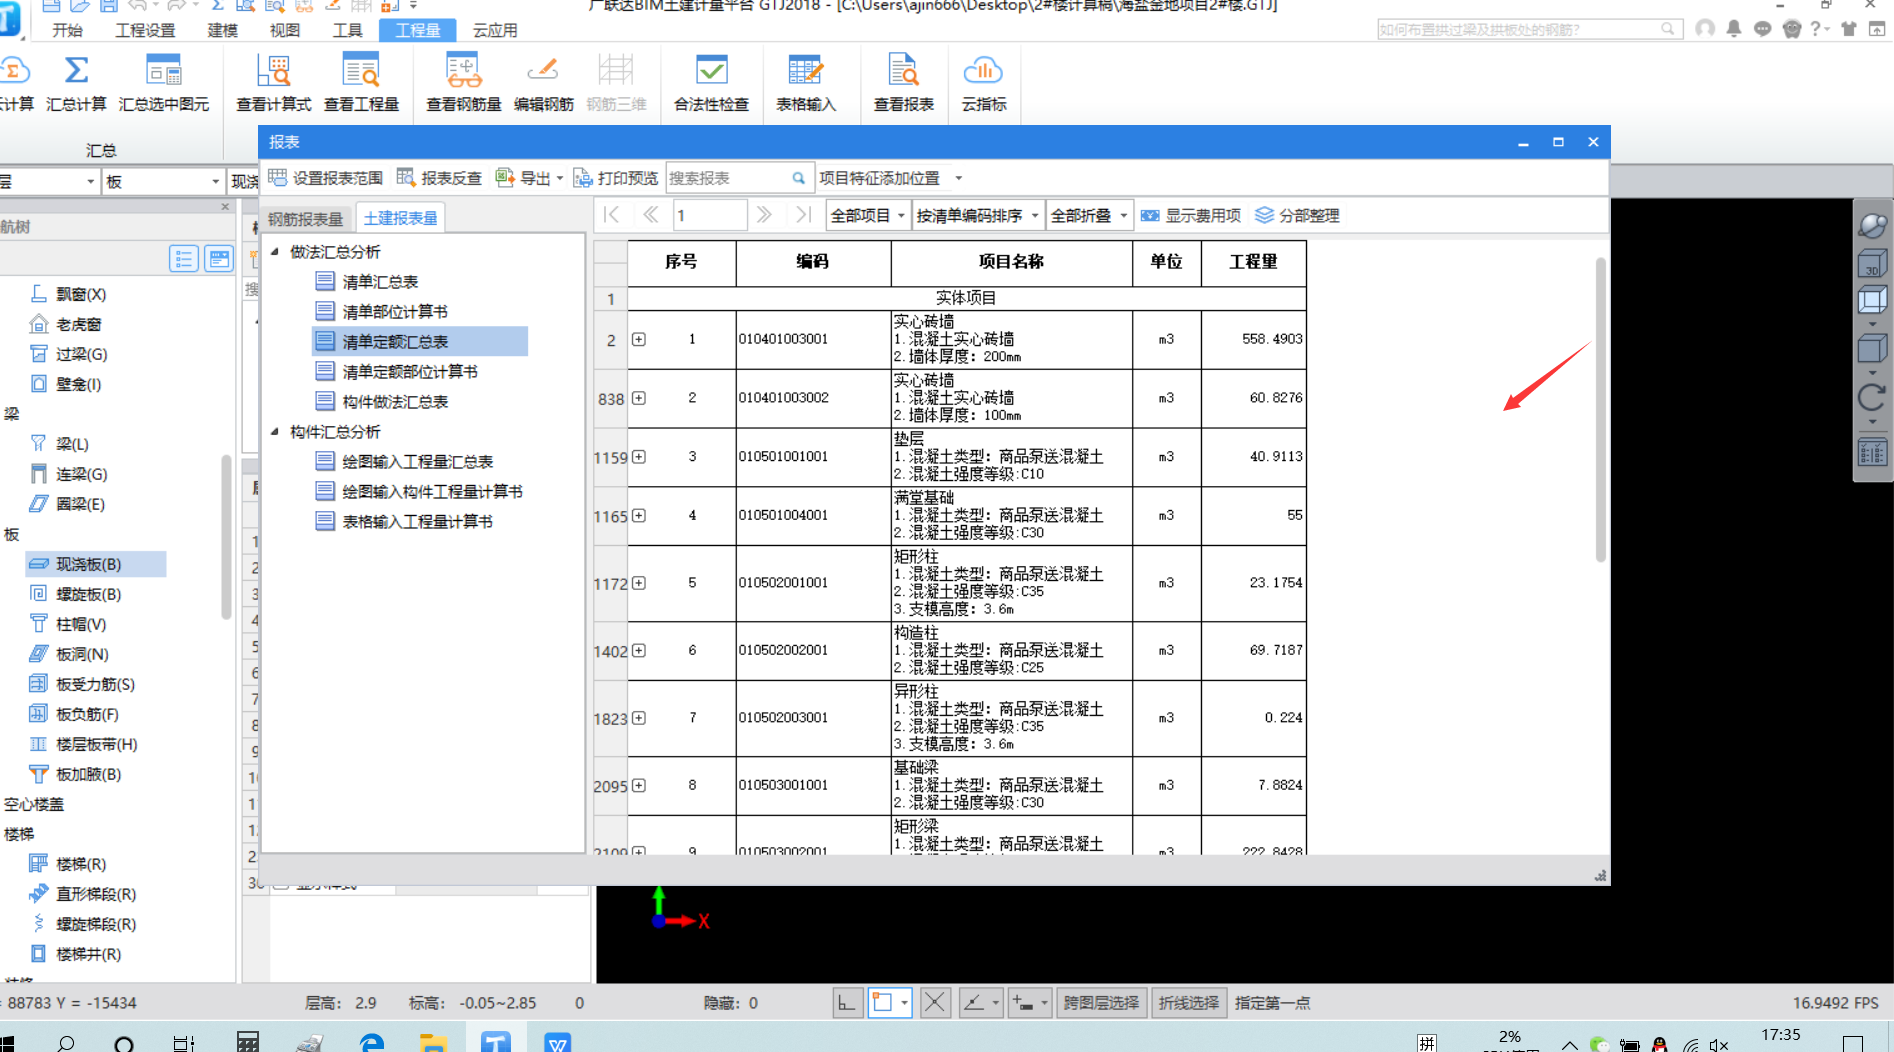The height and width of the screenshot is (1052, 1894).
Task: Select 螺旋板(B) component
Action: (x=88, y=594)
